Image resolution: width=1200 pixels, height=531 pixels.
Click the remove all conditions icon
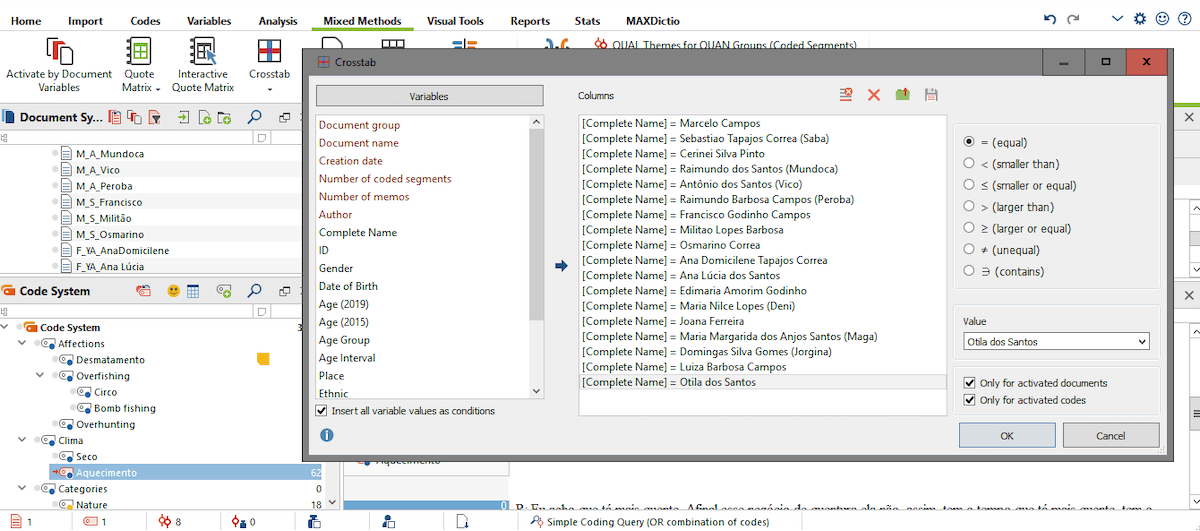pyautogui.click(x=846, y=95)
